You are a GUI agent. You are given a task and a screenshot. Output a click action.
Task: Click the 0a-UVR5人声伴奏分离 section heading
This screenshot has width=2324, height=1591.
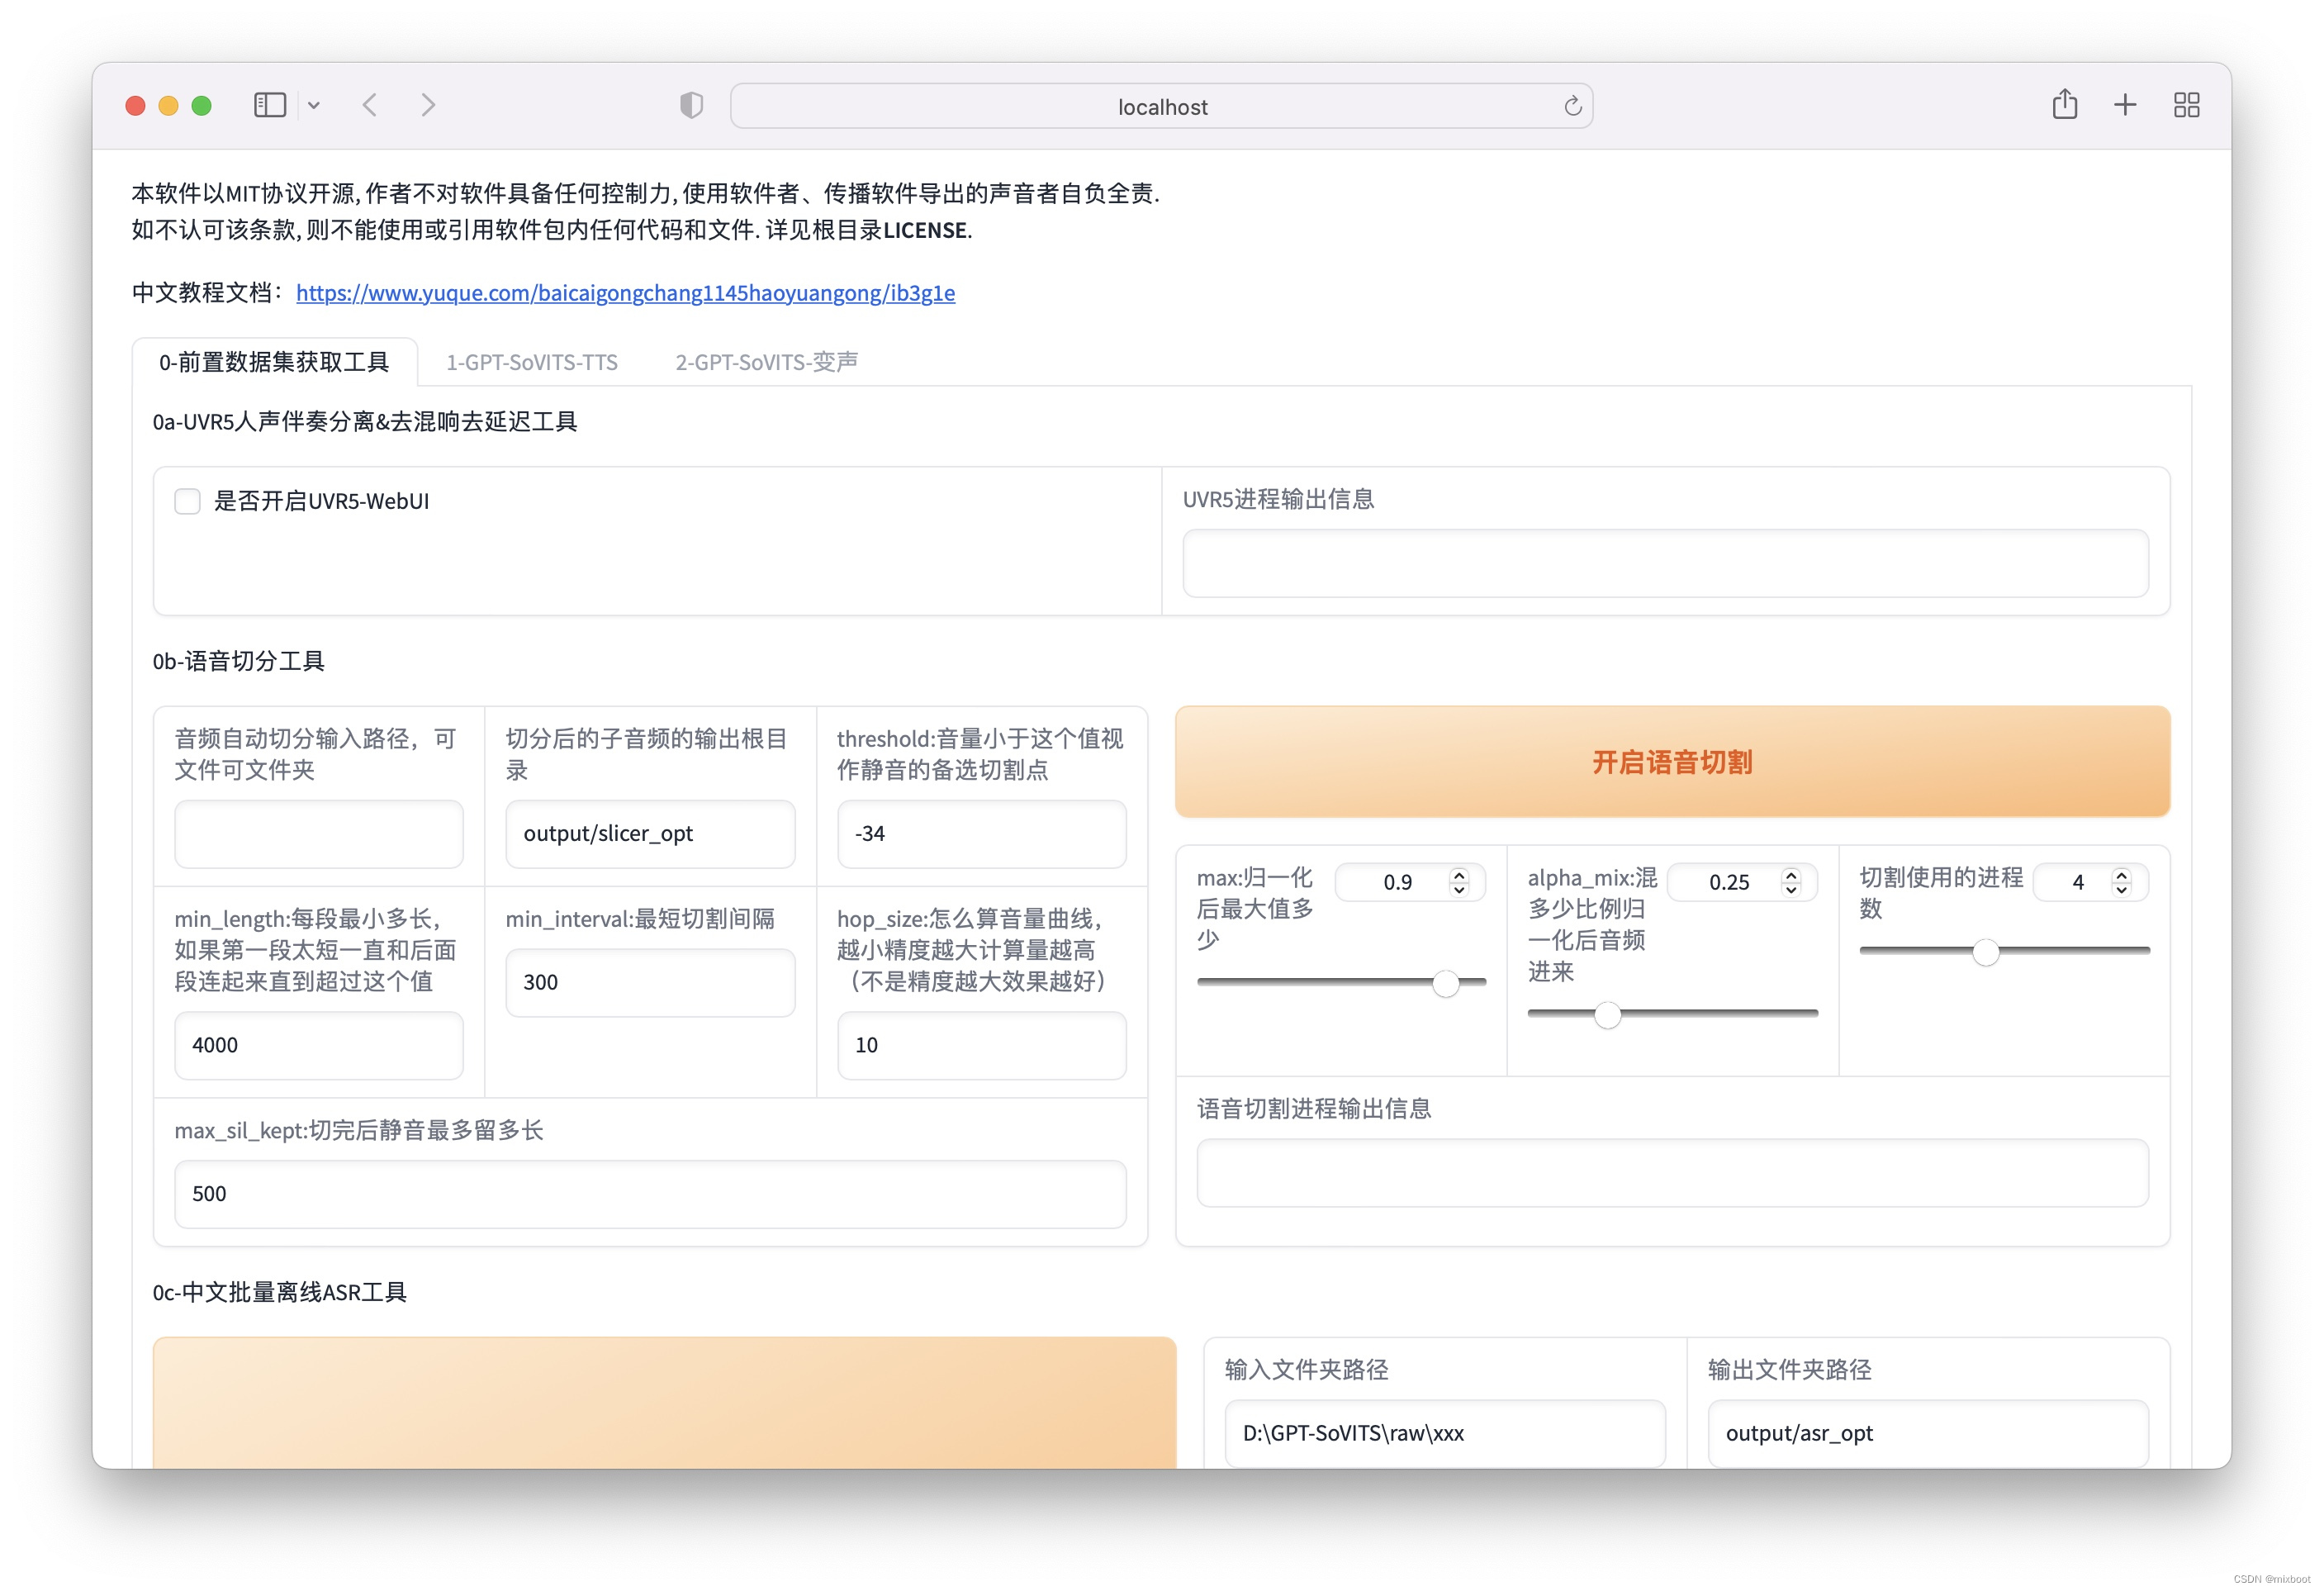[365, 422]
